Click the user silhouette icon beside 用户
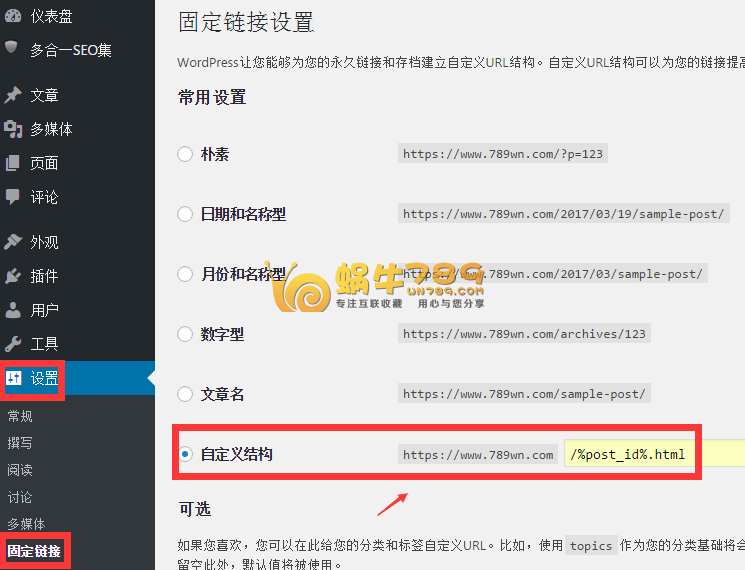 pyautogui.click(x=13, y=310)
